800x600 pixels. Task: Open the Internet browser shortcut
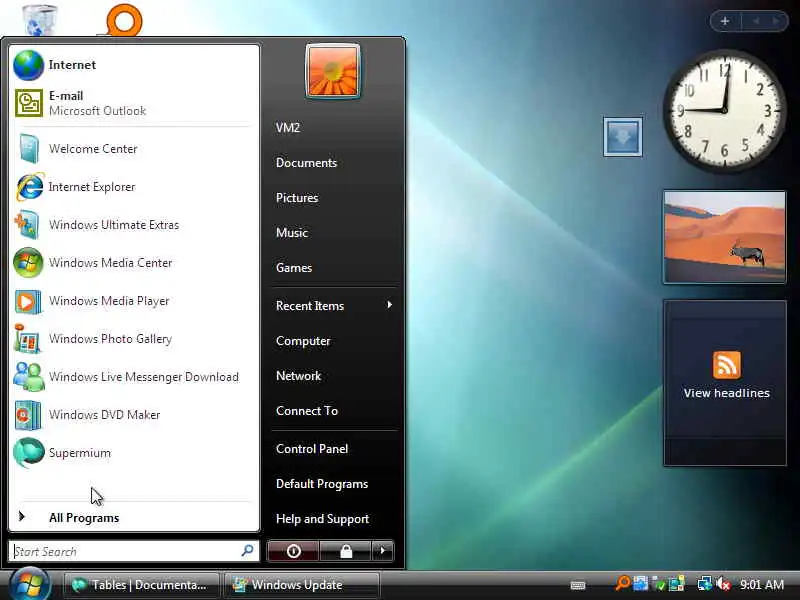tap(134, 65)
